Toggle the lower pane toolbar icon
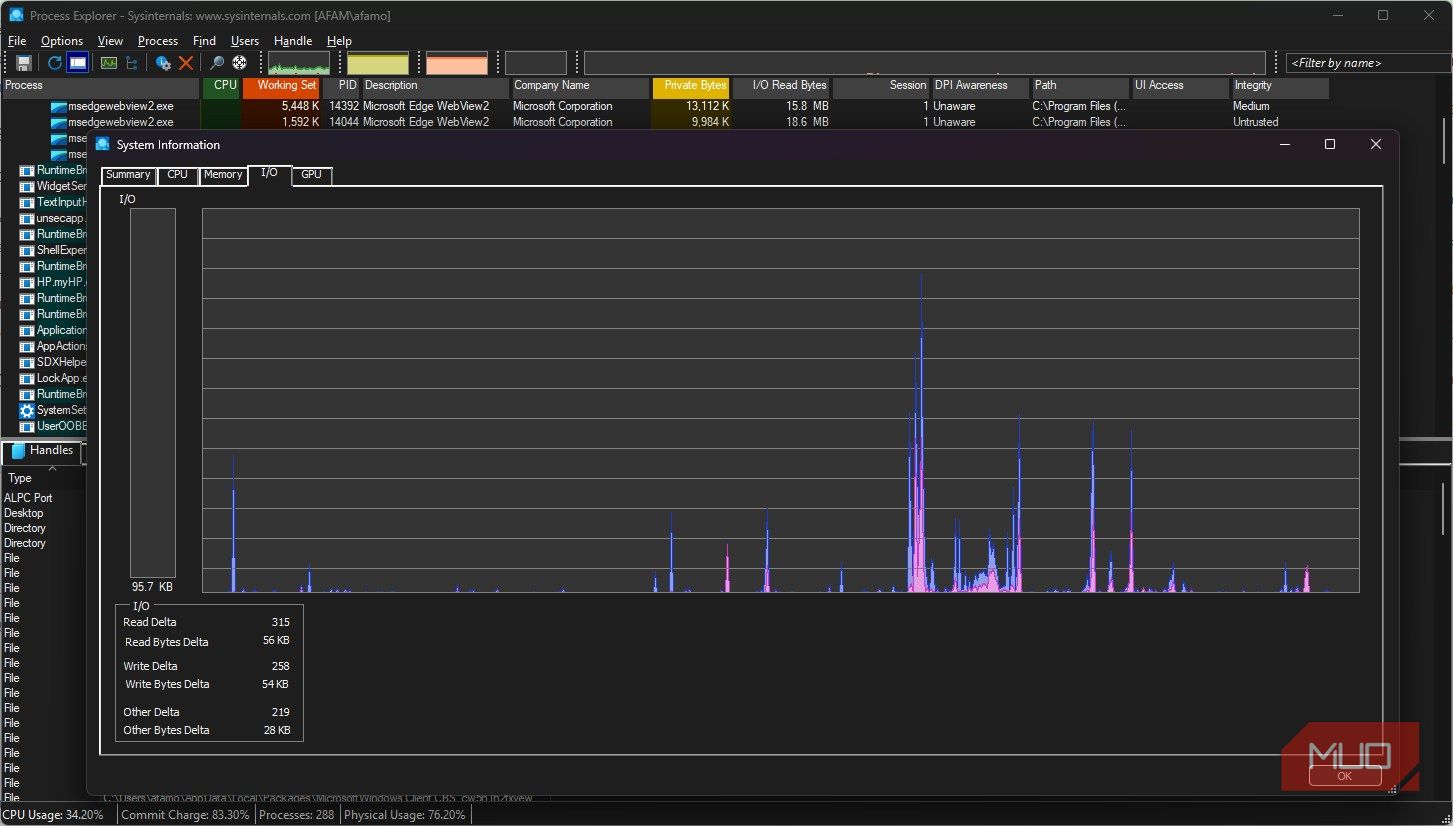 (77, 63)
